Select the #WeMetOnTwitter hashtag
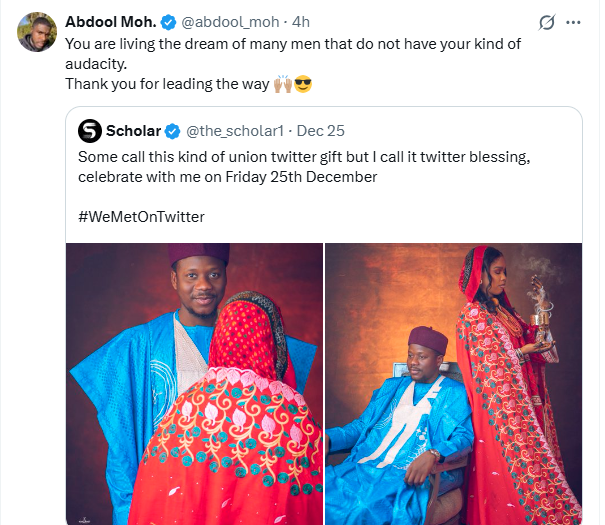The height and width of the screenshot is (525, 605). pyautogui.click(x=140, y=216)
